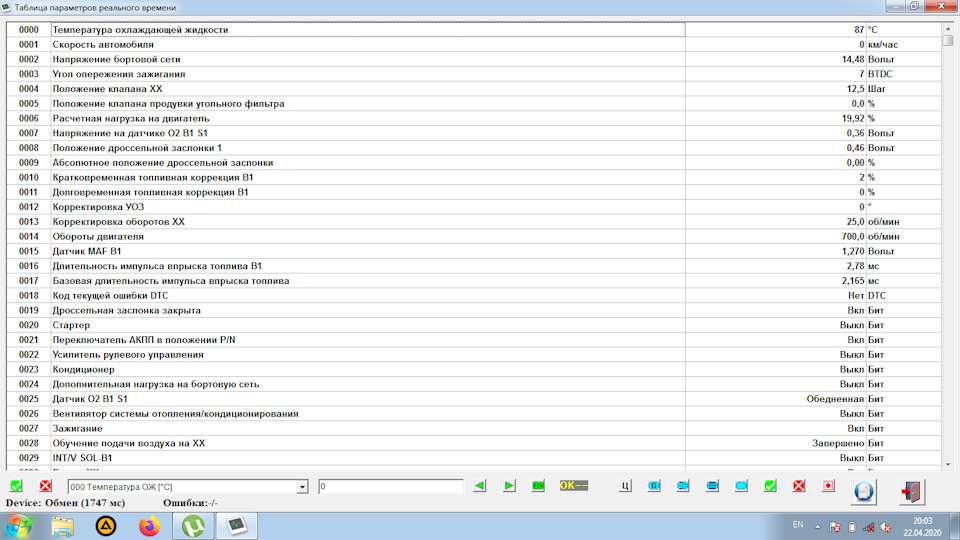Viewport: 960px width, 540px height.
Task: Click the yellow OK-- indicator button
Action: pyautogui.click(x=574, y=486)
